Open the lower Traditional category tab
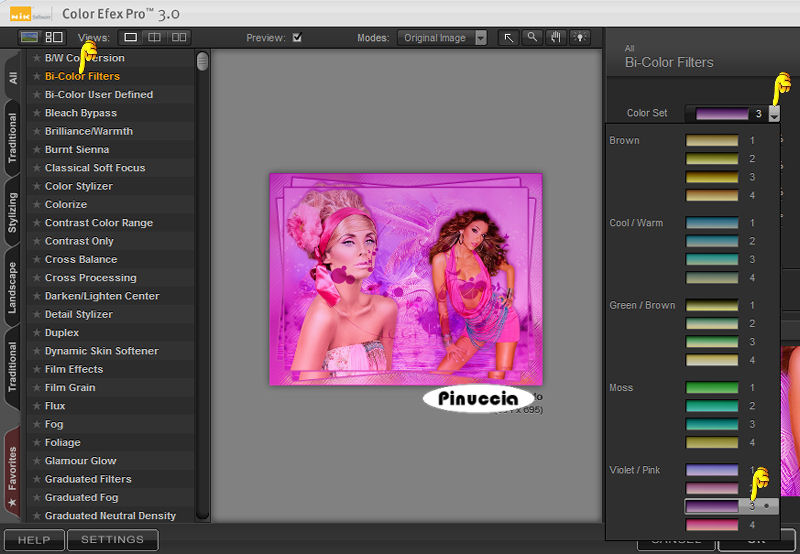800x554 pixels. click(12, 367)
